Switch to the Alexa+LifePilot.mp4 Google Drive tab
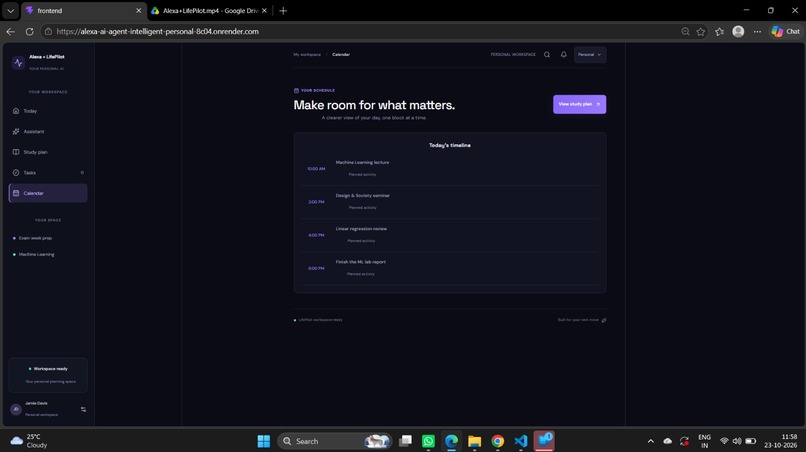 pyautogui.click(x=211, y=11)
